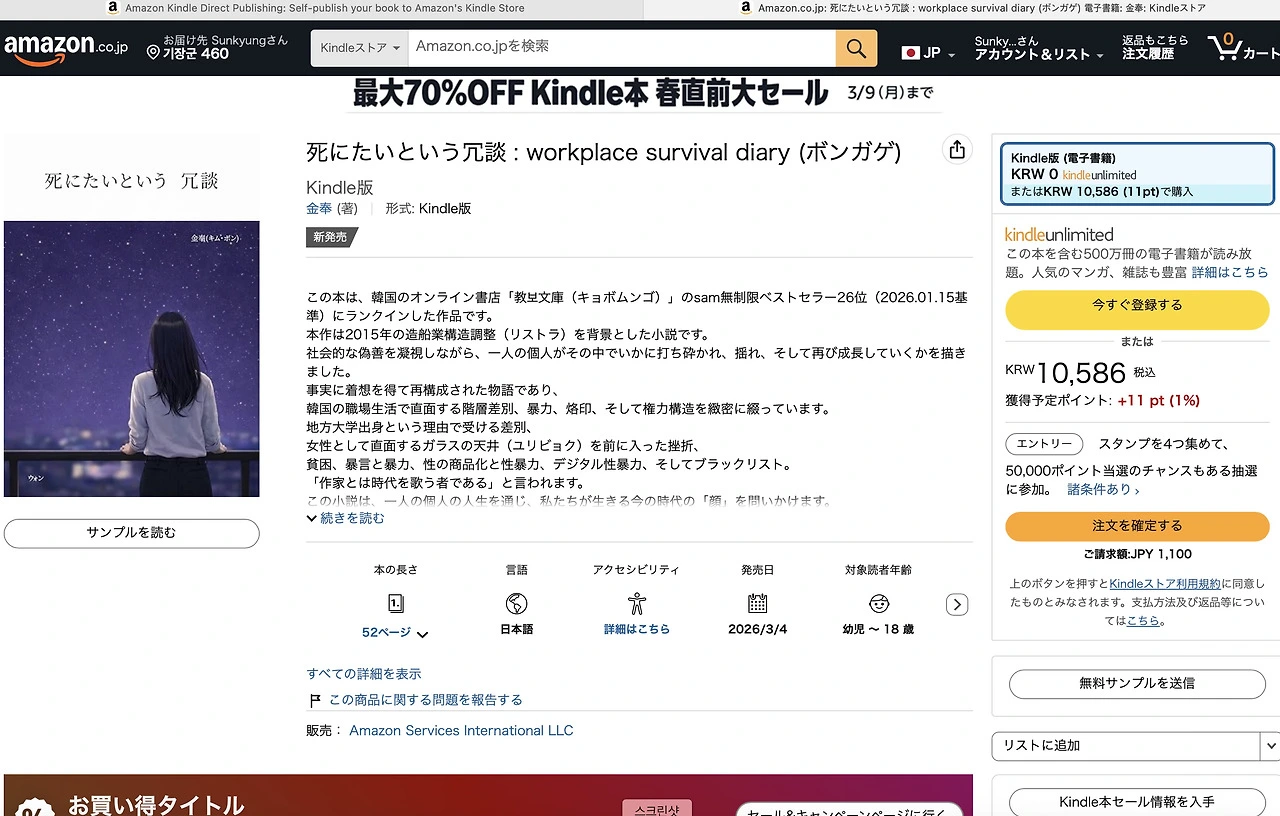Click the すべての詳細を表示 link
Screen dimensions: 1280x816
click(x=364, y=674)
